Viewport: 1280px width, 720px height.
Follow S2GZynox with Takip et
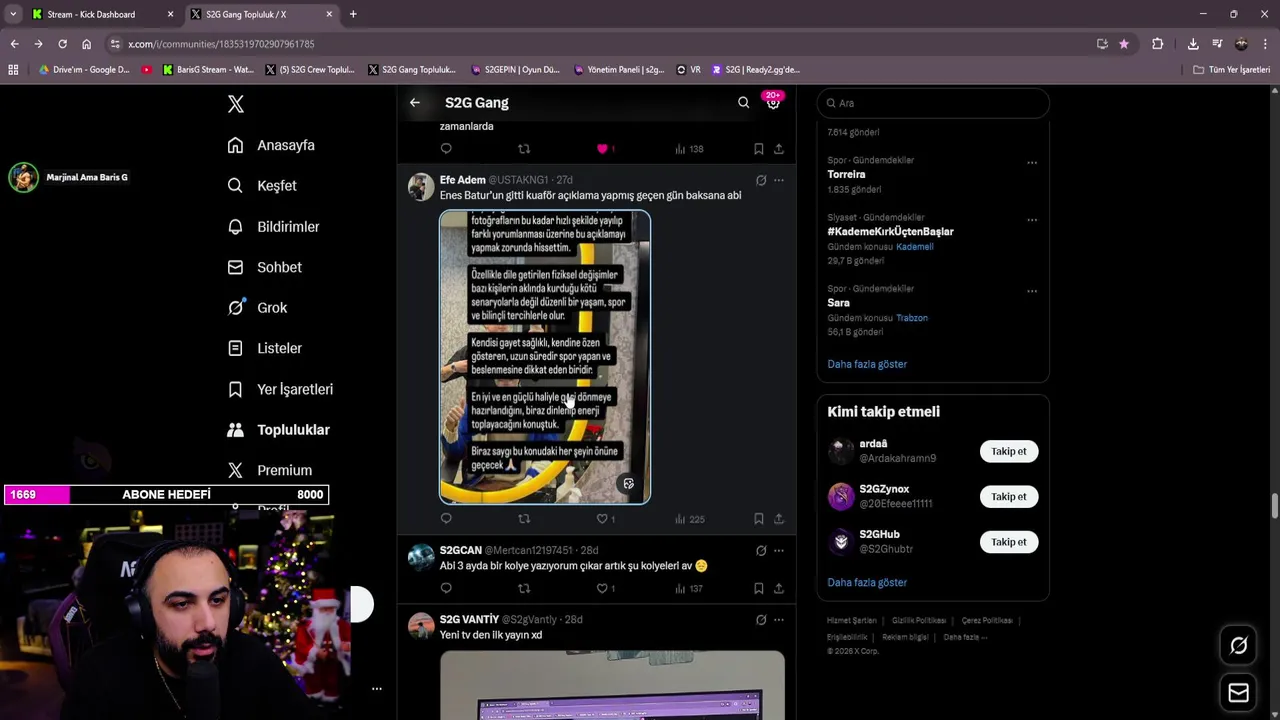pyautogui.click(x=1009, y=497)
